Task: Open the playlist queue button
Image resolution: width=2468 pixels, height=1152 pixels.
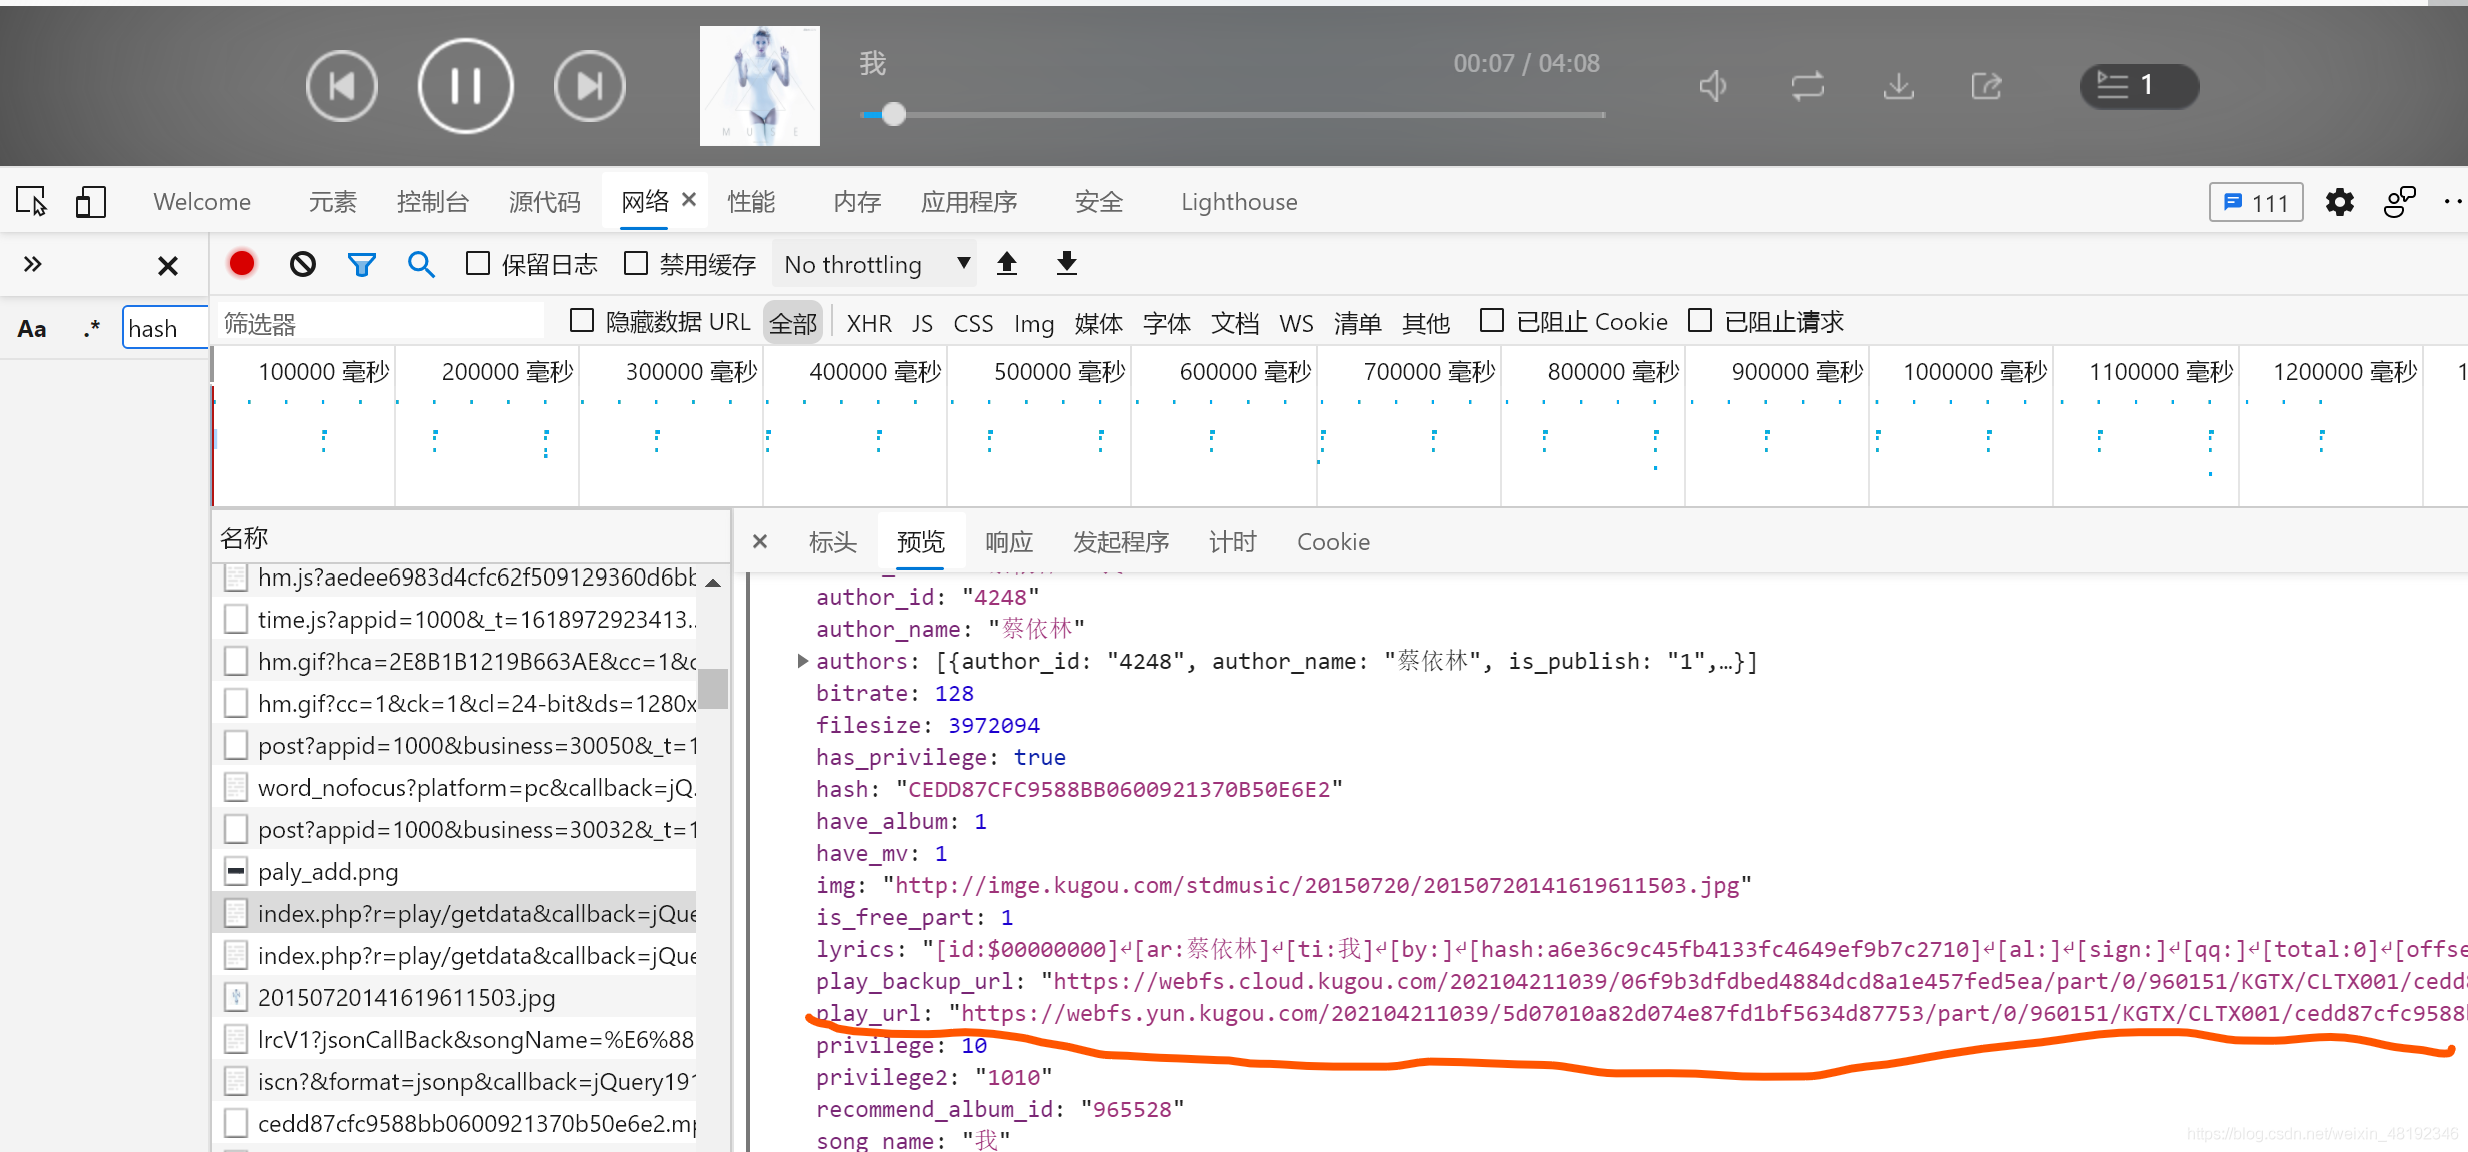Action: tap(2139, 86)
